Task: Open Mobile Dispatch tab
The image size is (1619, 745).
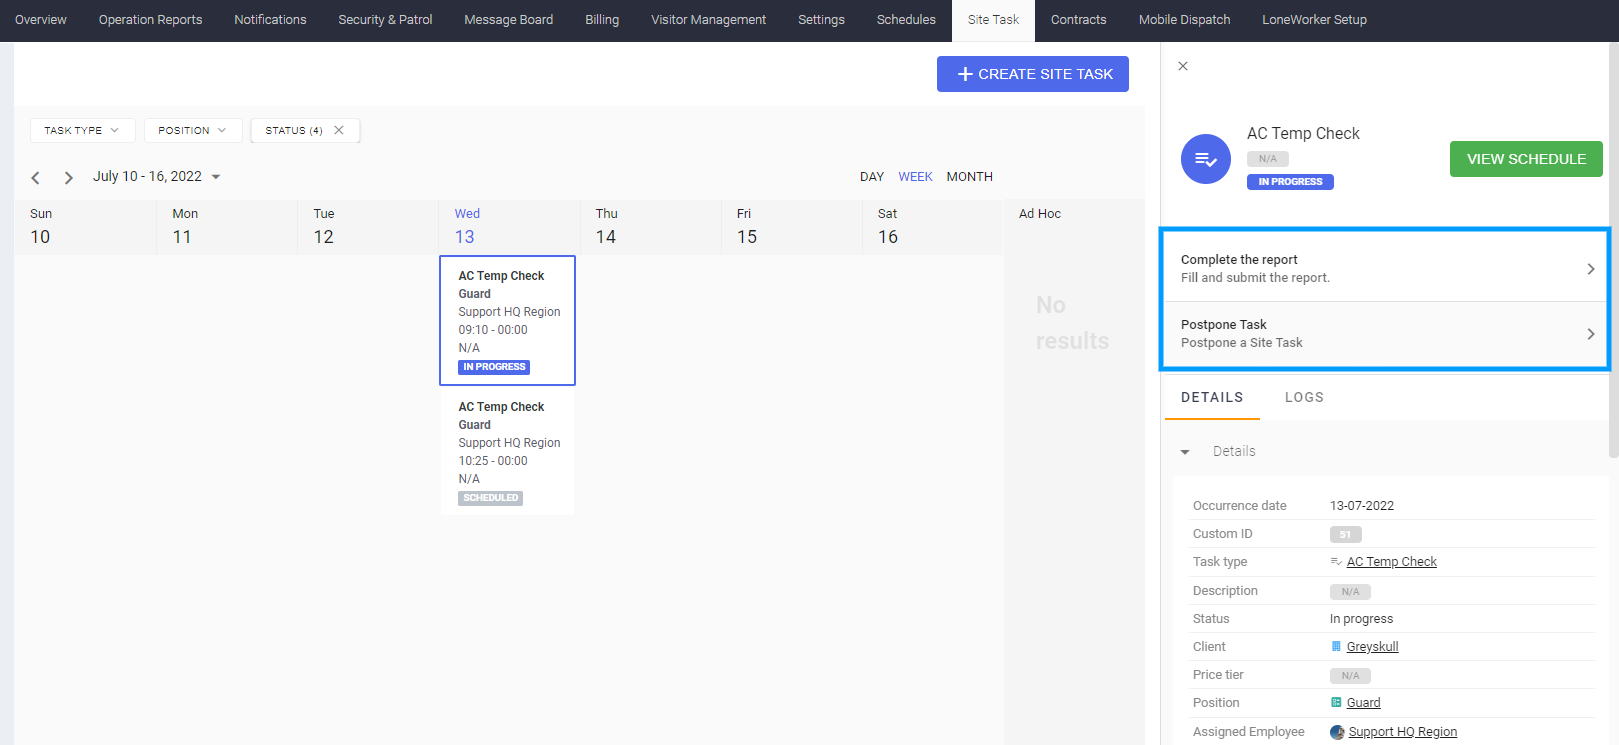Action: [1184, 20]
